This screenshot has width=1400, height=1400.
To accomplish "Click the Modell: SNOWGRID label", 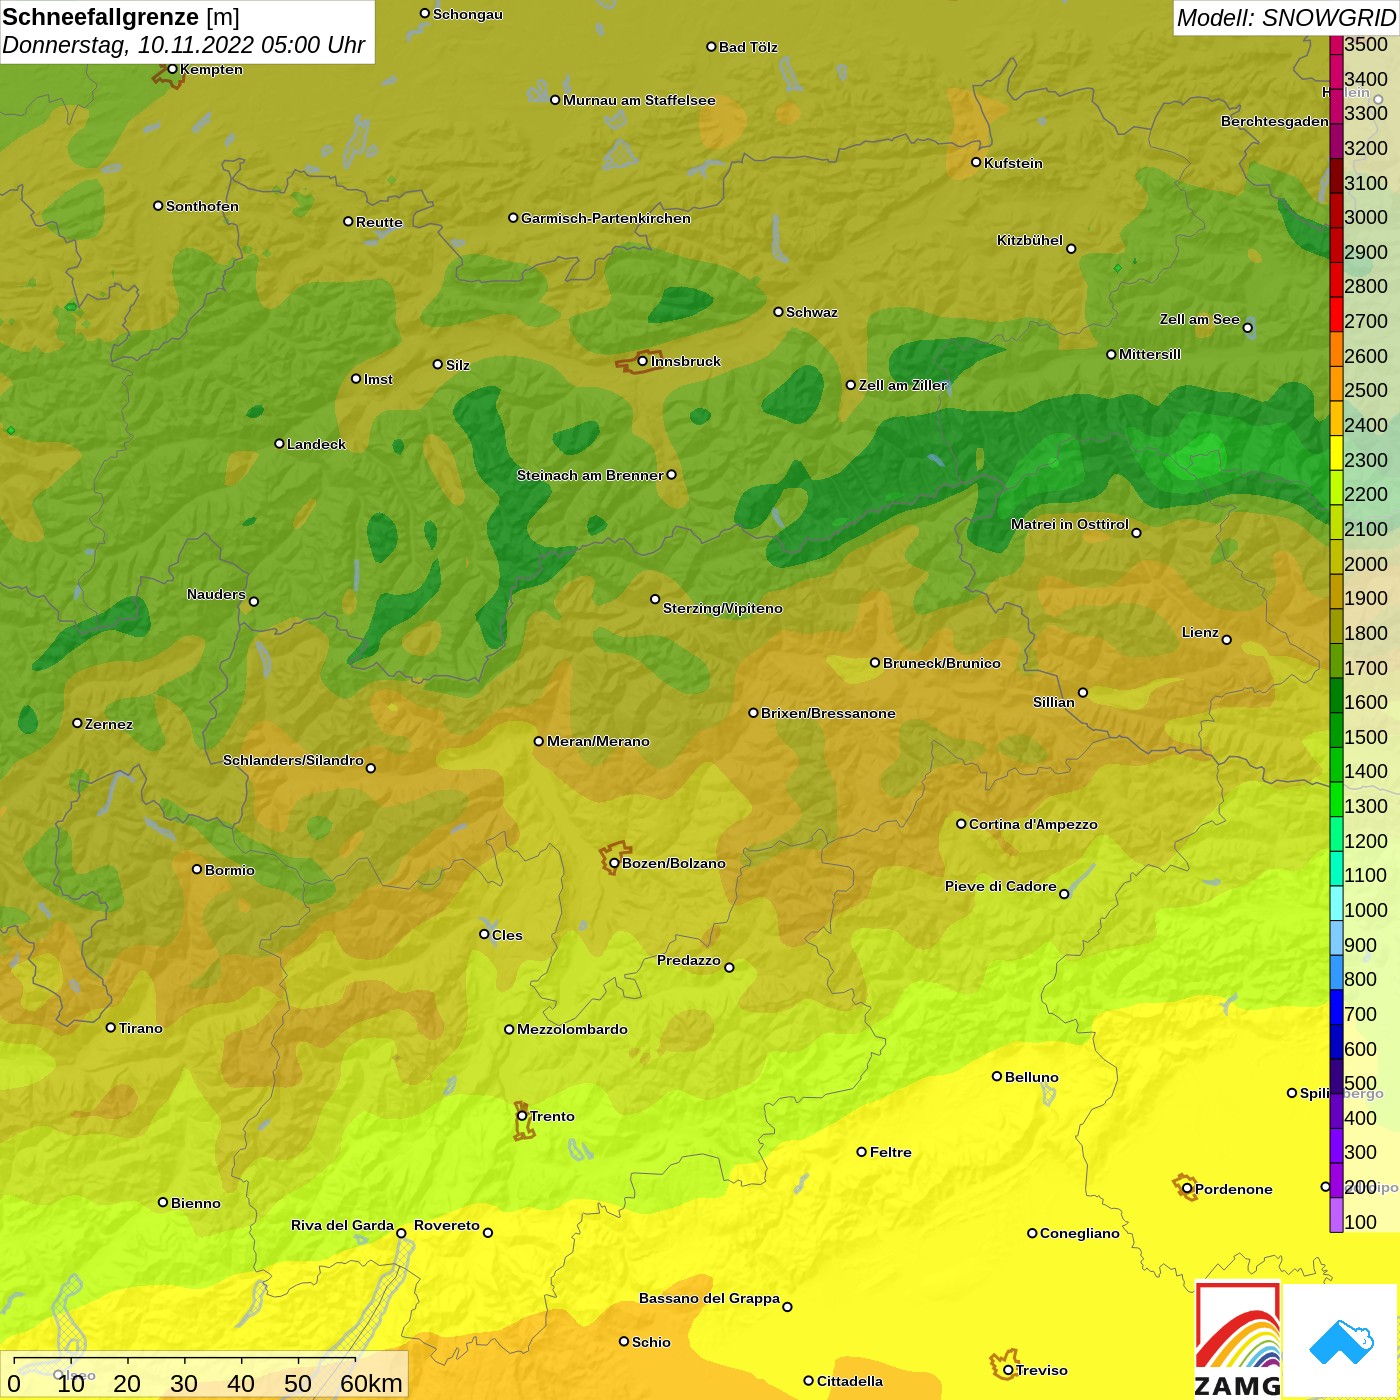I will click(x=1286, y=18).
